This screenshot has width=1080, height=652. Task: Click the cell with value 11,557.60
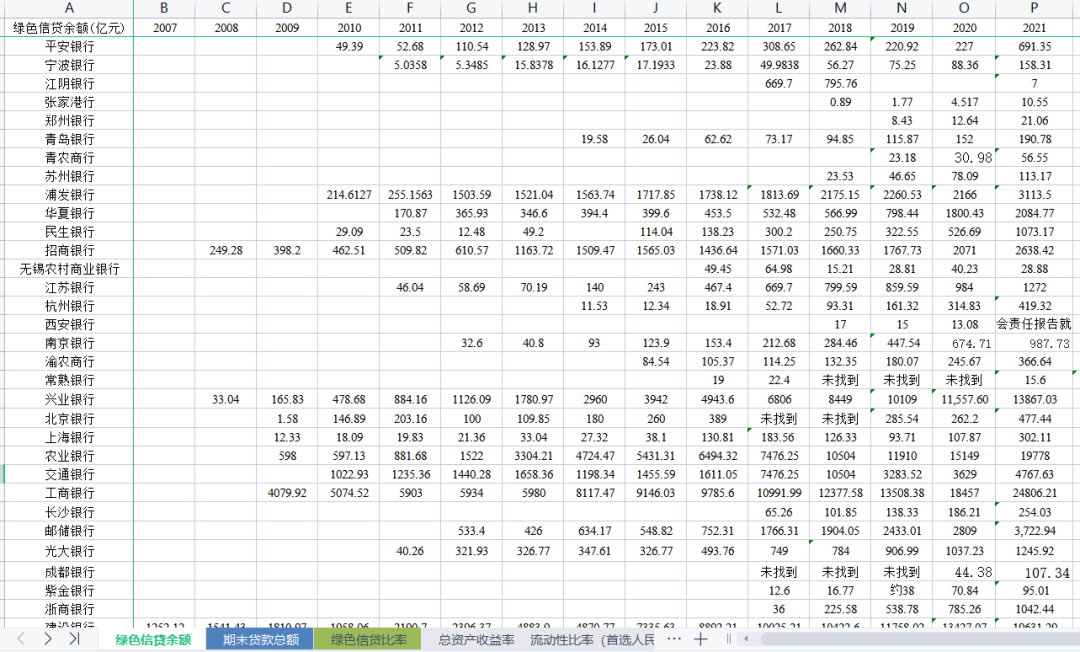coord(964,399)
